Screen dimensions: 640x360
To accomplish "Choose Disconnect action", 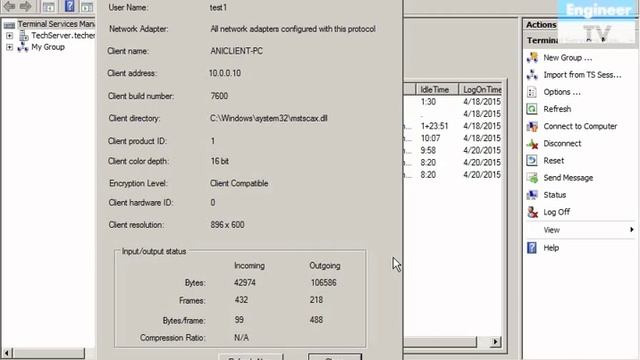I will pos(562,143).
